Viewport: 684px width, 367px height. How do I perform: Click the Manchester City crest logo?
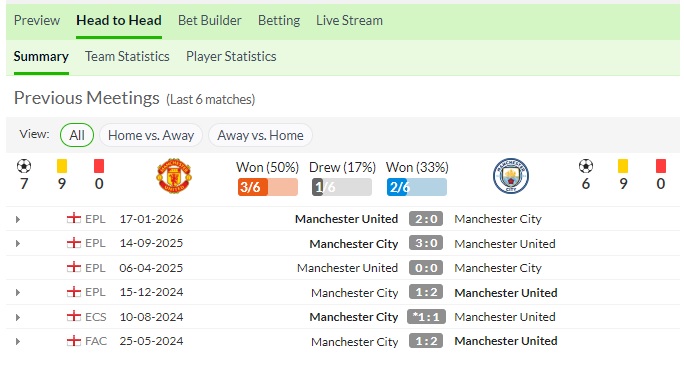click(511, 176)
